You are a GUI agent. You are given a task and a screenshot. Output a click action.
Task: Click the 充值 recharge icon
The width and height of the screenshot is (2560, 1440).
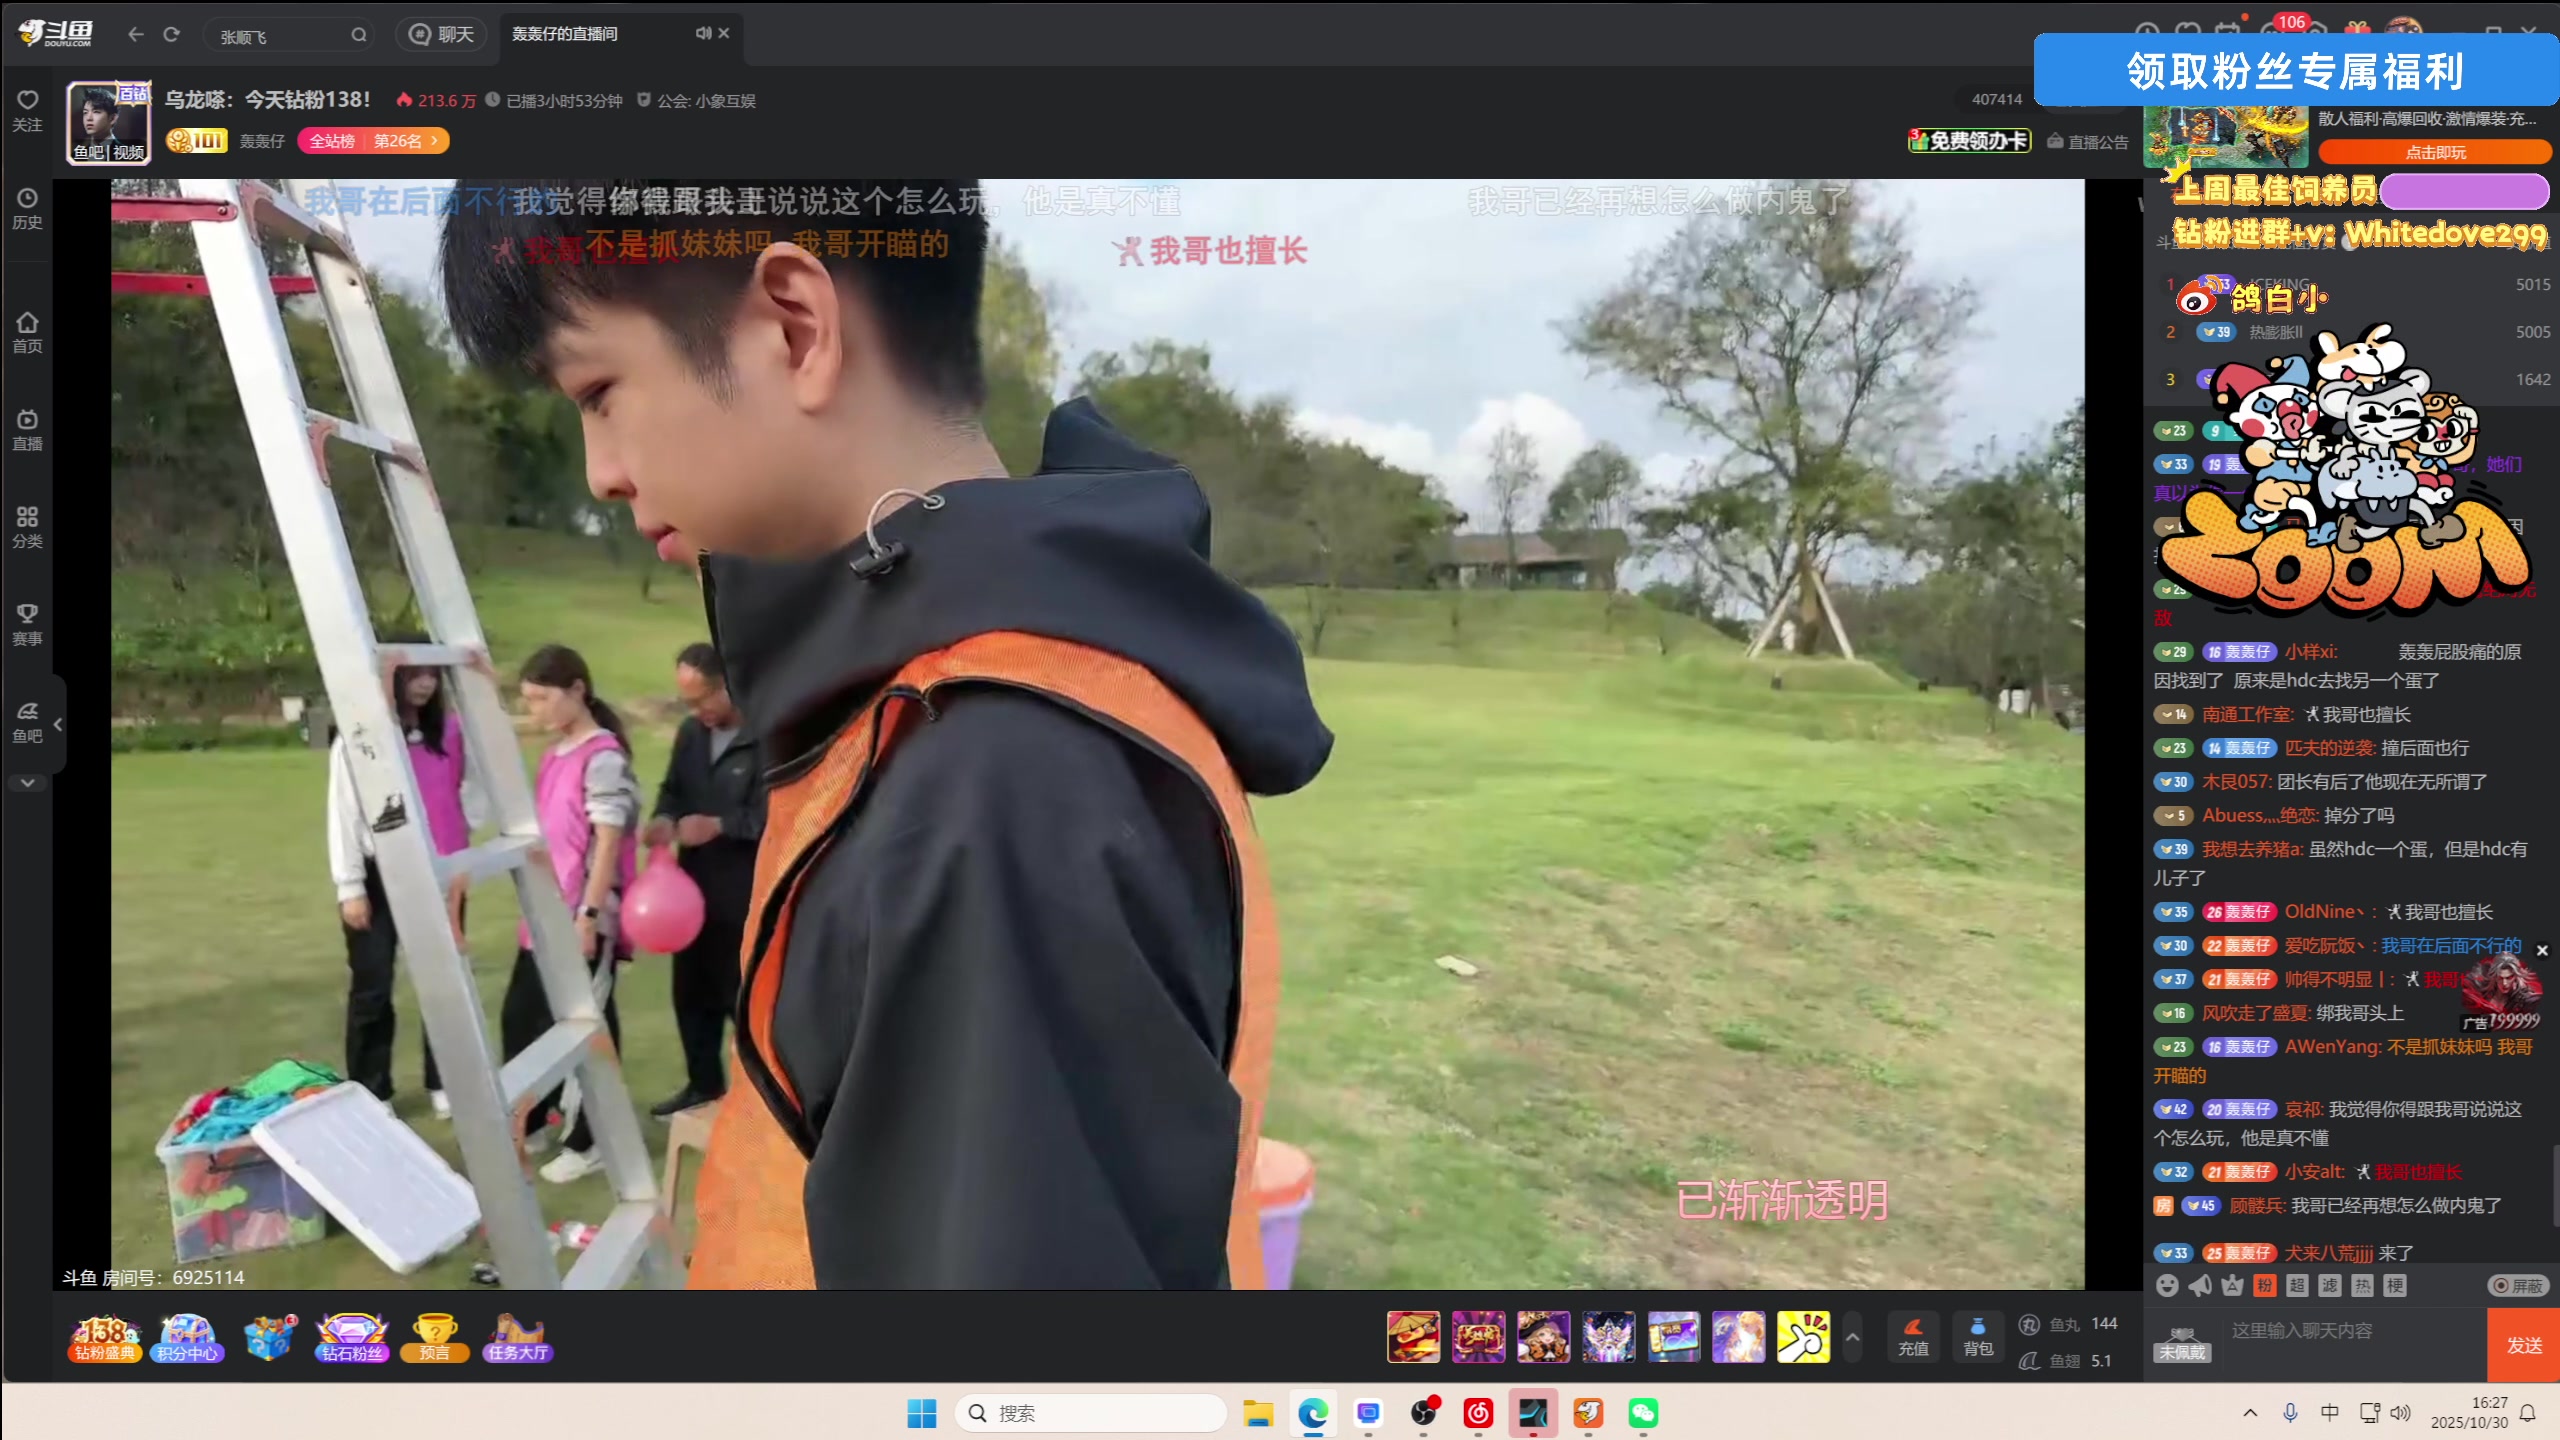[1914, 1337]
